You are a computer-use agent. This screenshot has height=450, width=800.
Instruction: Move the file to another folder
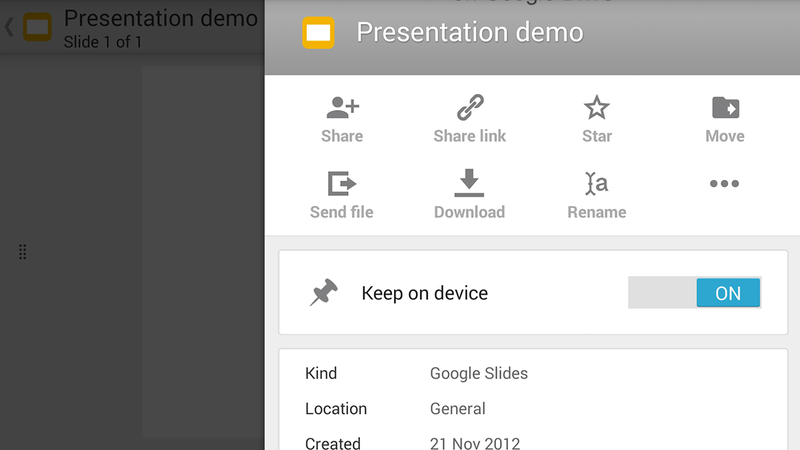[x=725, y=119]
